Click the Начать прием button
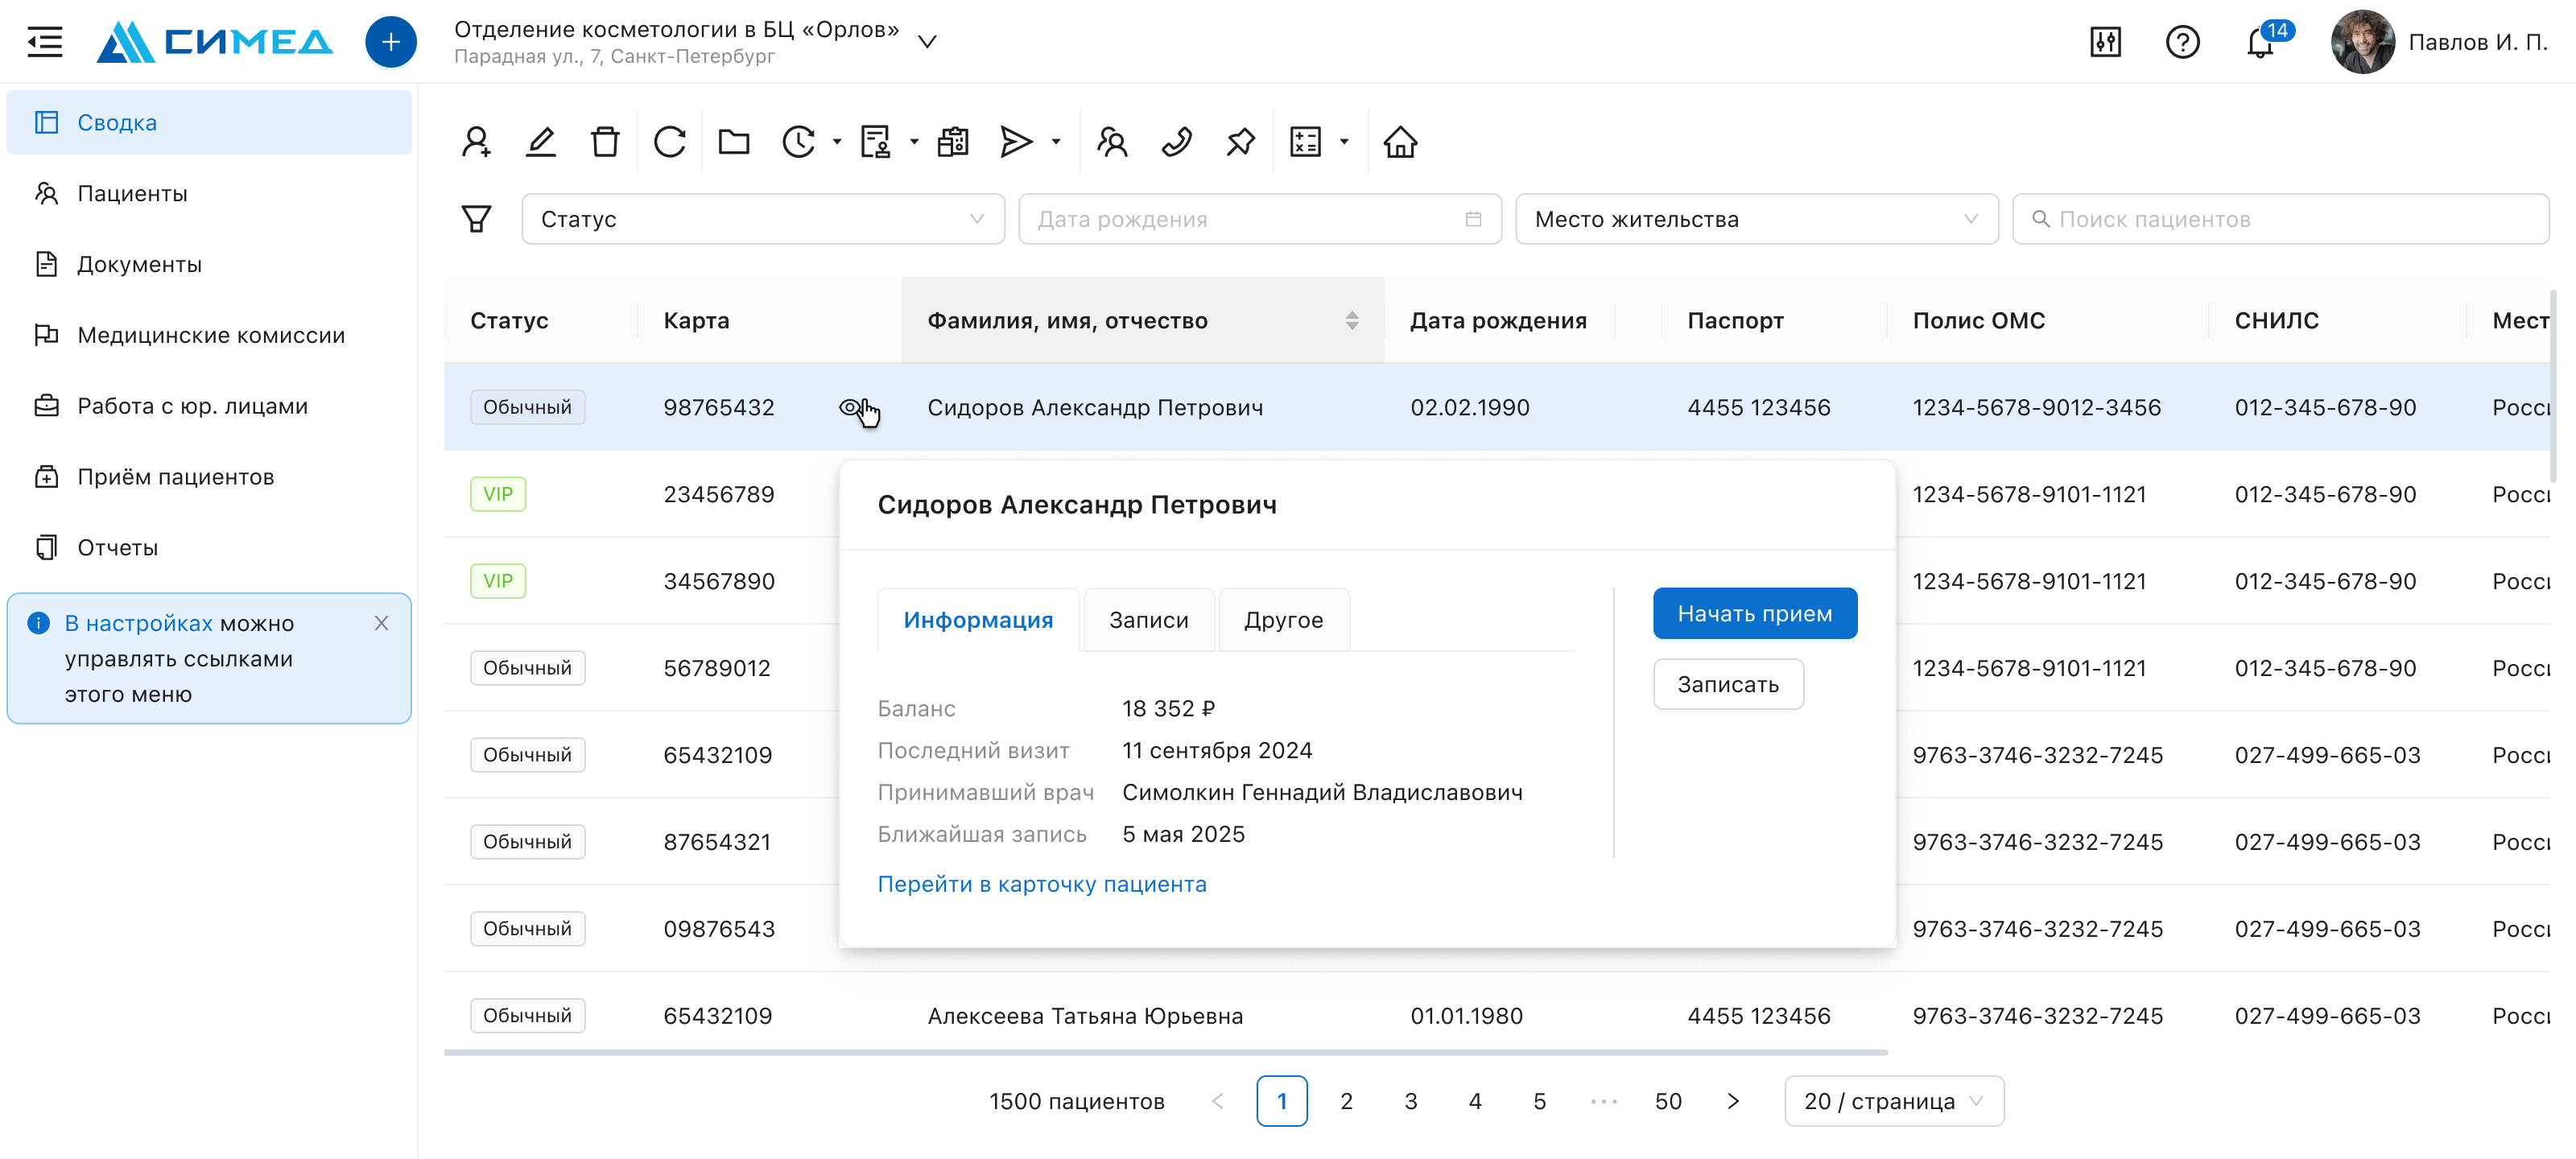2576x1159 pixels. pos(1755,613)
